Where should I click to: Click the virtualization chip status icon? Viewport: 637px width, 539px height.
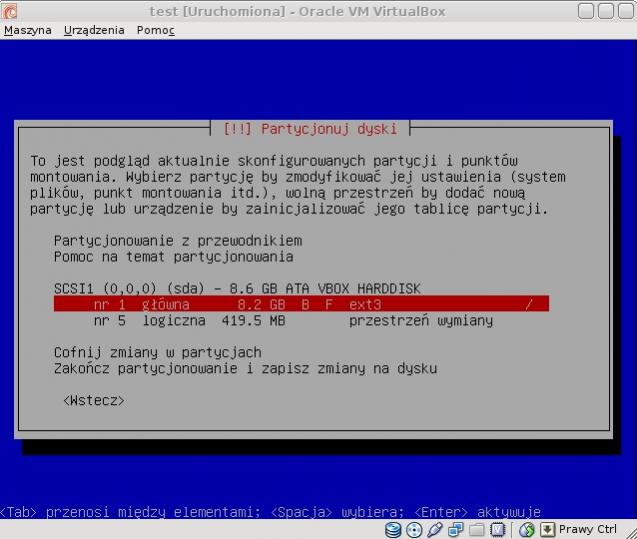[x=498, y=530]
